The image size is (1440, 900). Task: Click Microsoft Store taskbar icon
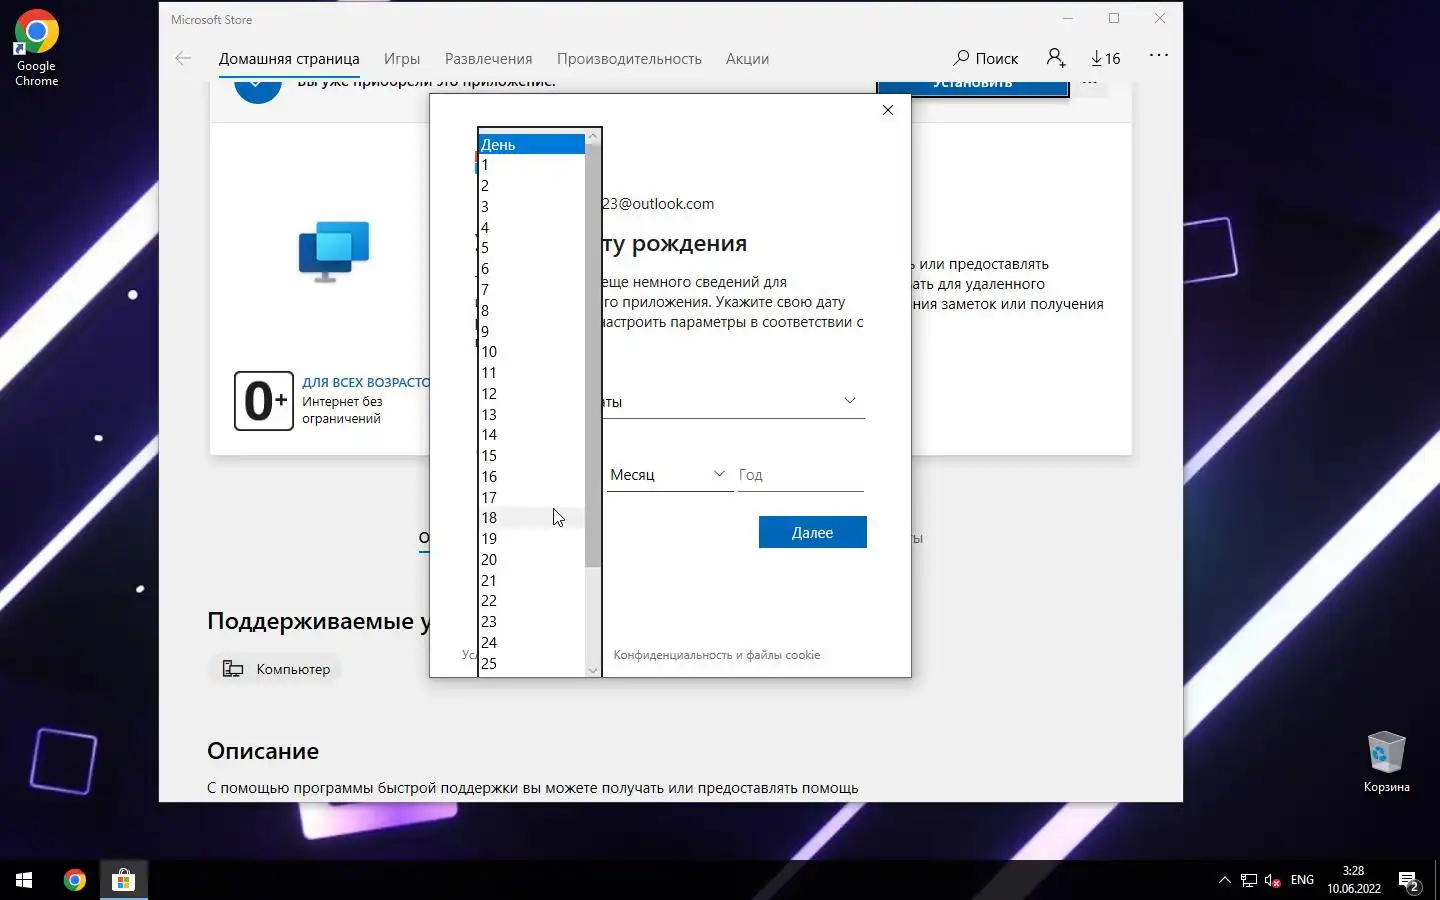pos(123,880)
